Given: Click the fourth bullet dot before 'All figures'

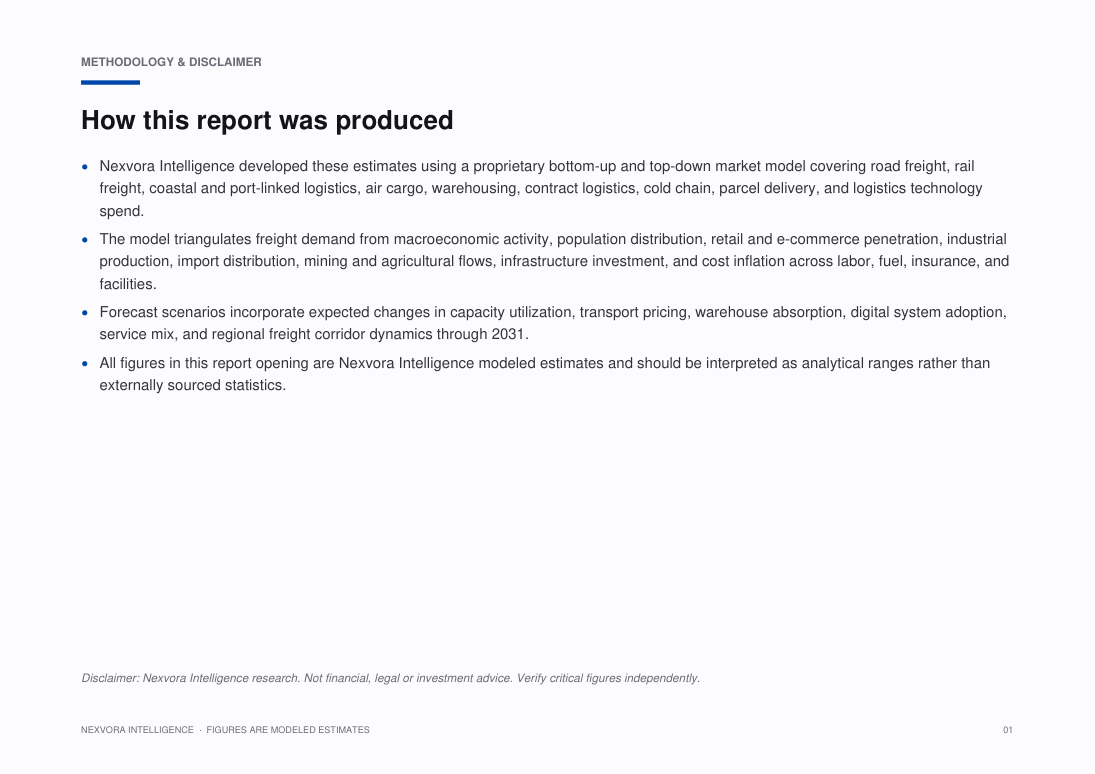Looking at the screenshot, I should point(85,363).
